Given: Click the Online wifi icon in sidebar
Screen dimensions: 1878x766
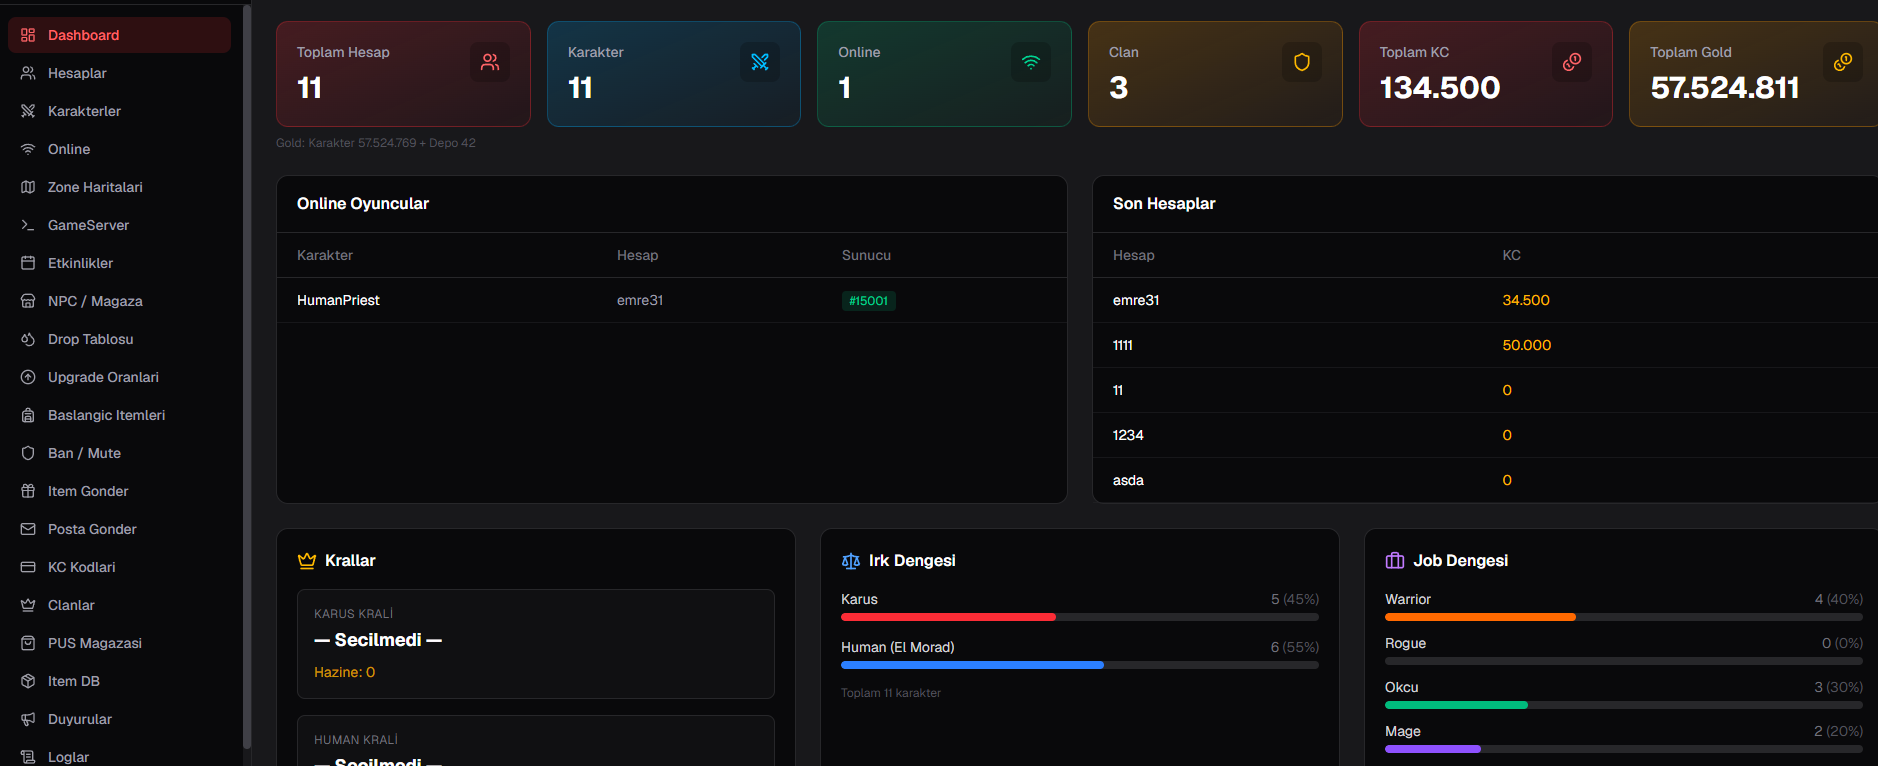Looking at the screenshot, I should [28, 149].
